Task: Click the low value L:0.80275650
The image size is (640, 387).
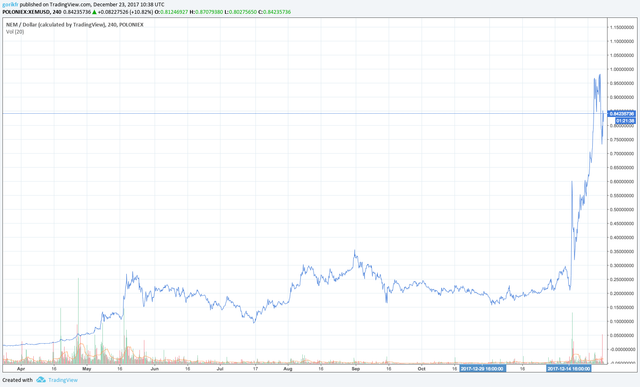Action: (240, 12)
